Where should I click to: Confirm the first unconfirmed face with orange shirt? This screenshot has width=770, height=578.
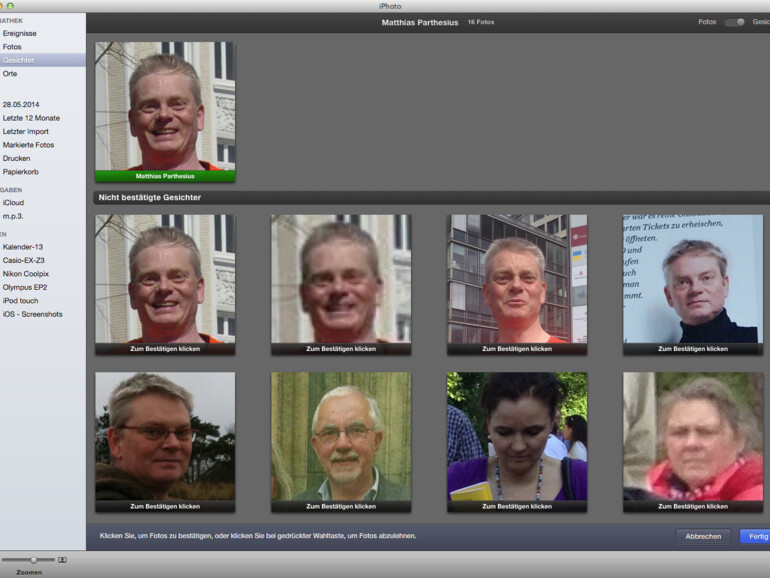[x=165, y=284]
